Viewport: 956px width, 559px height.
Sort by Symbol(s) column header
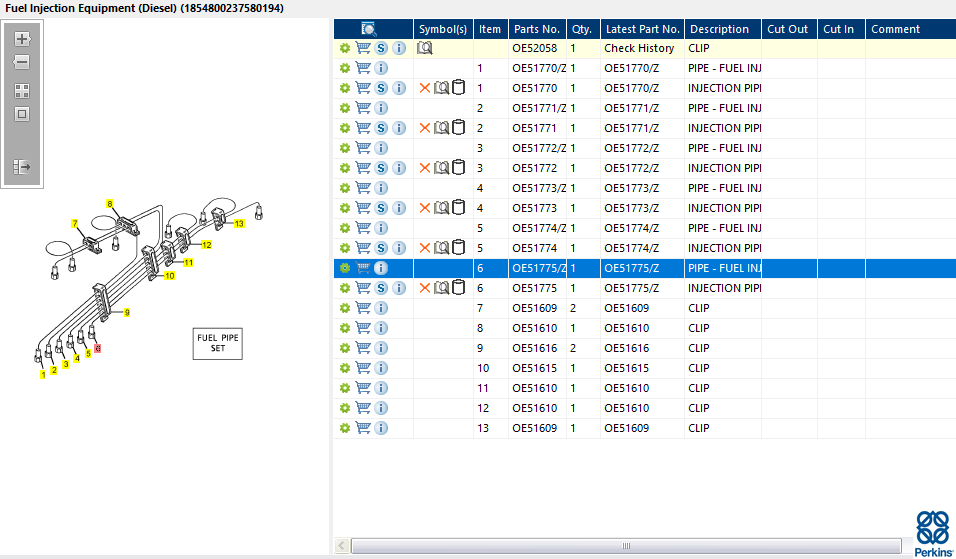coord(443,29)
